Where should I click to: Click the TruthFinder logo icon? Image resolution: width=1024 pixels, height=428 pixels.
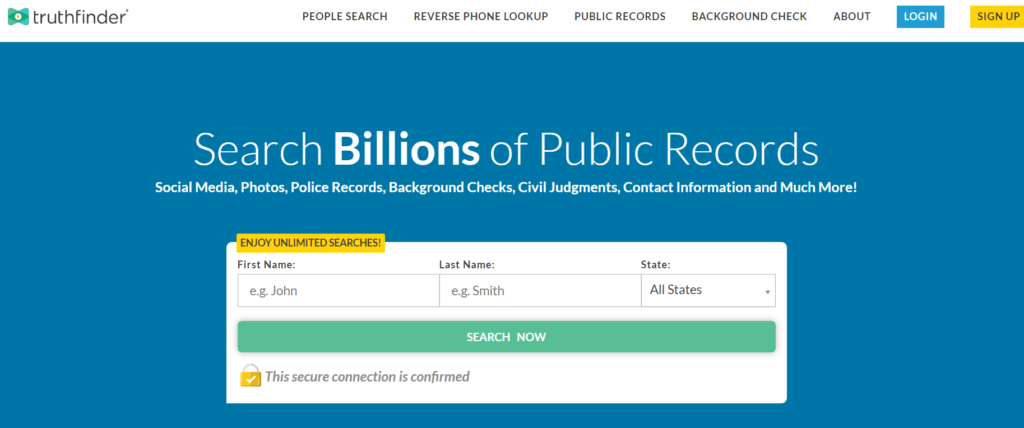(x=18, y=17)
